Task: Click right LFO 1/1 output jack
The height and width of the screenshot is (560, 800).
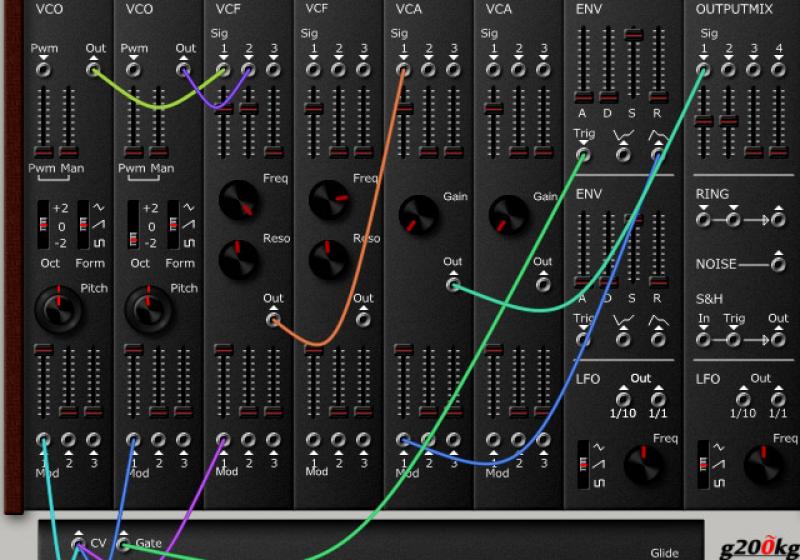Action: click(778, 399)
